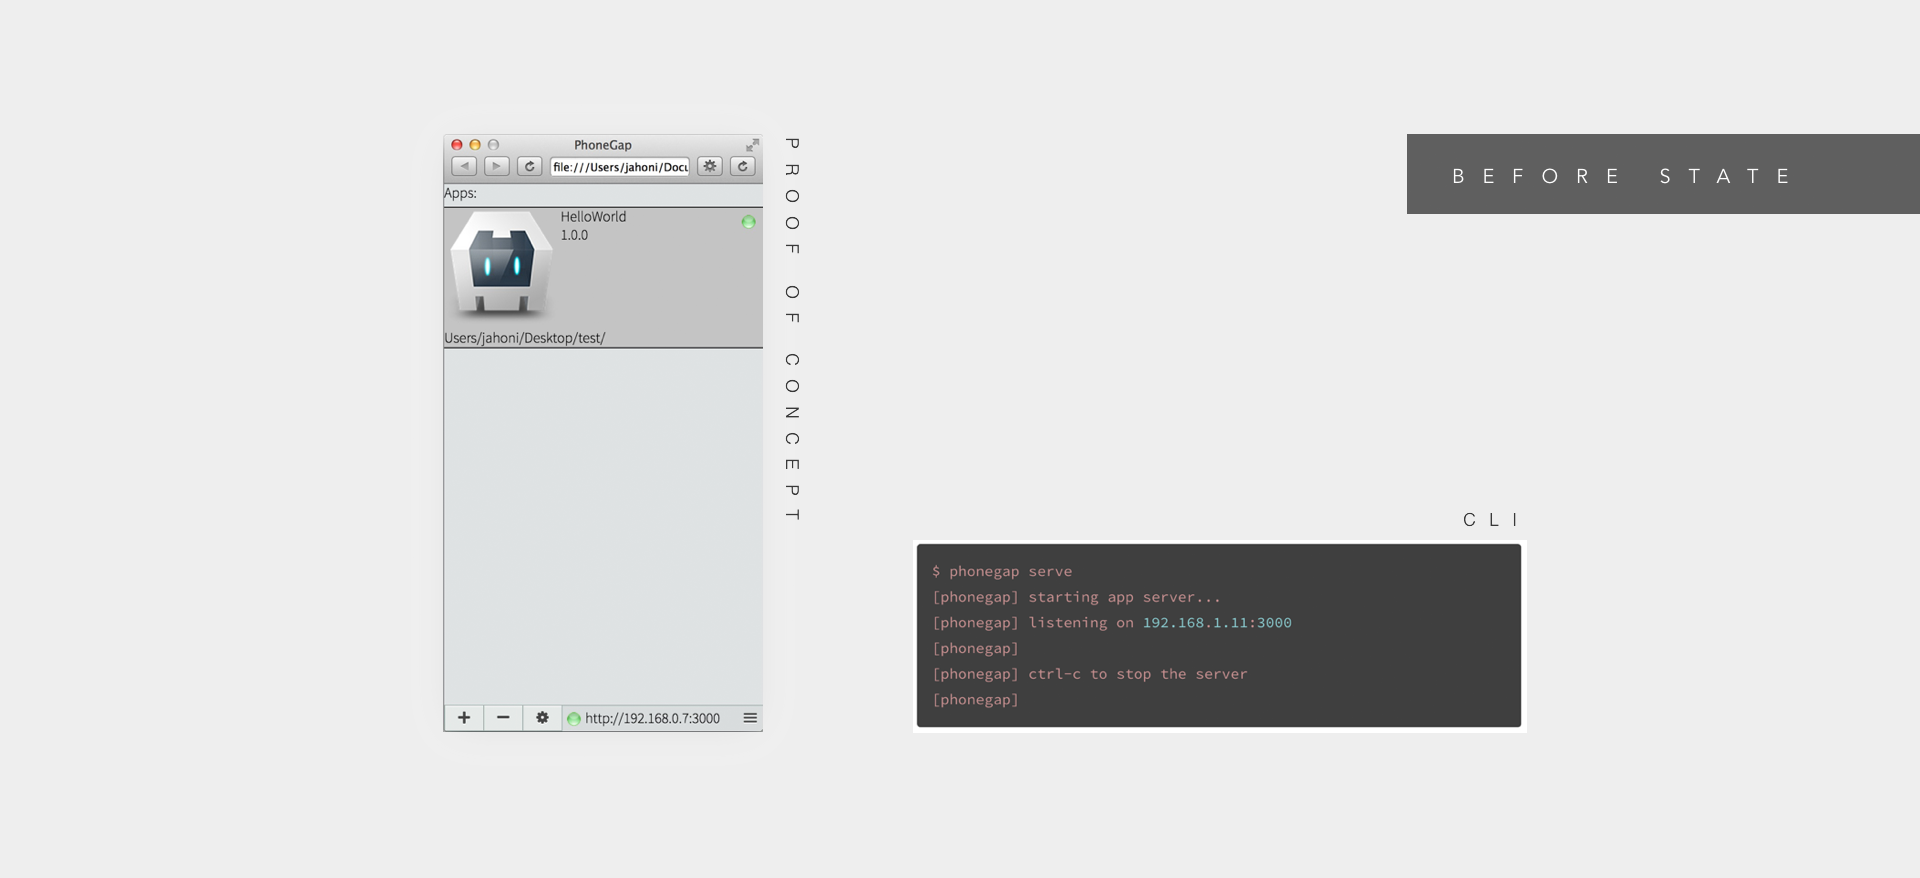
Task: Click the Apps: label
Action: coord(460,193)
